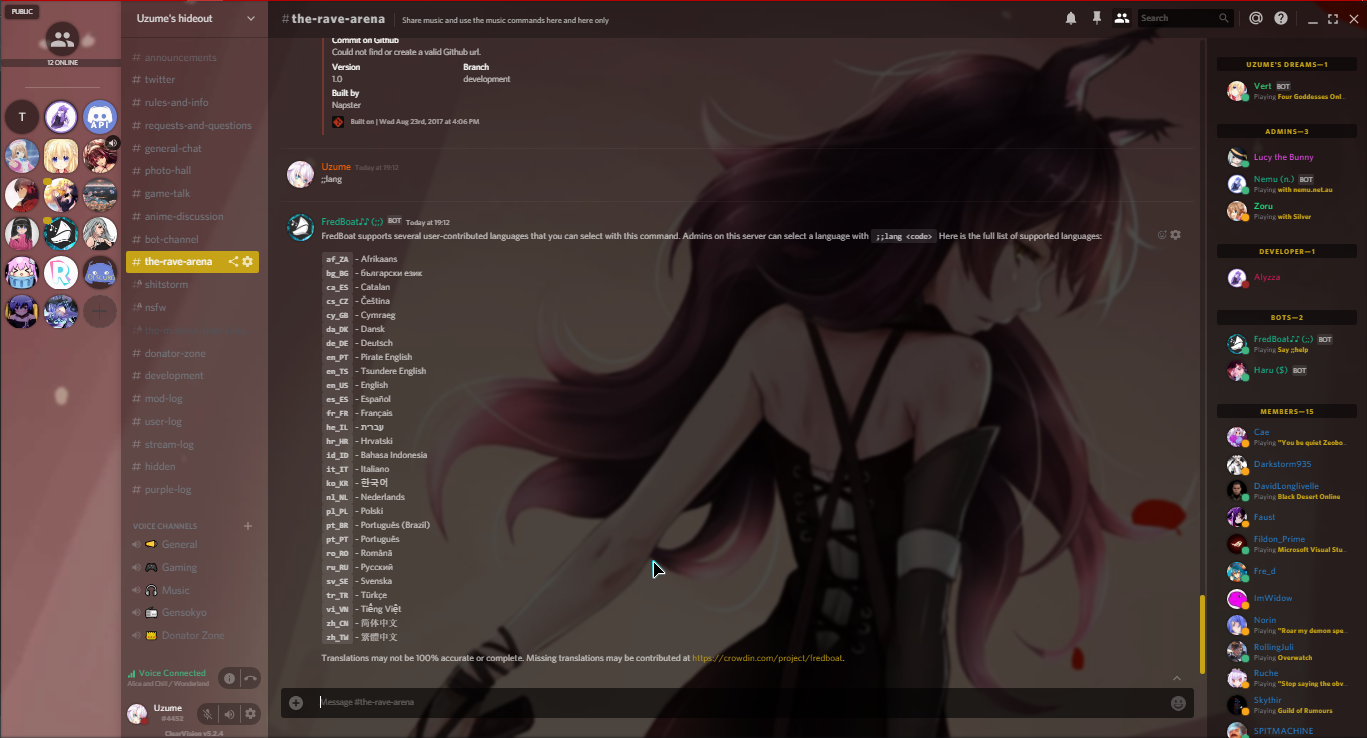The width and height of the screenshot is (1367, 738).
Task: Open user settings gear beside Uzume
Action: click(x=250, y=713)
